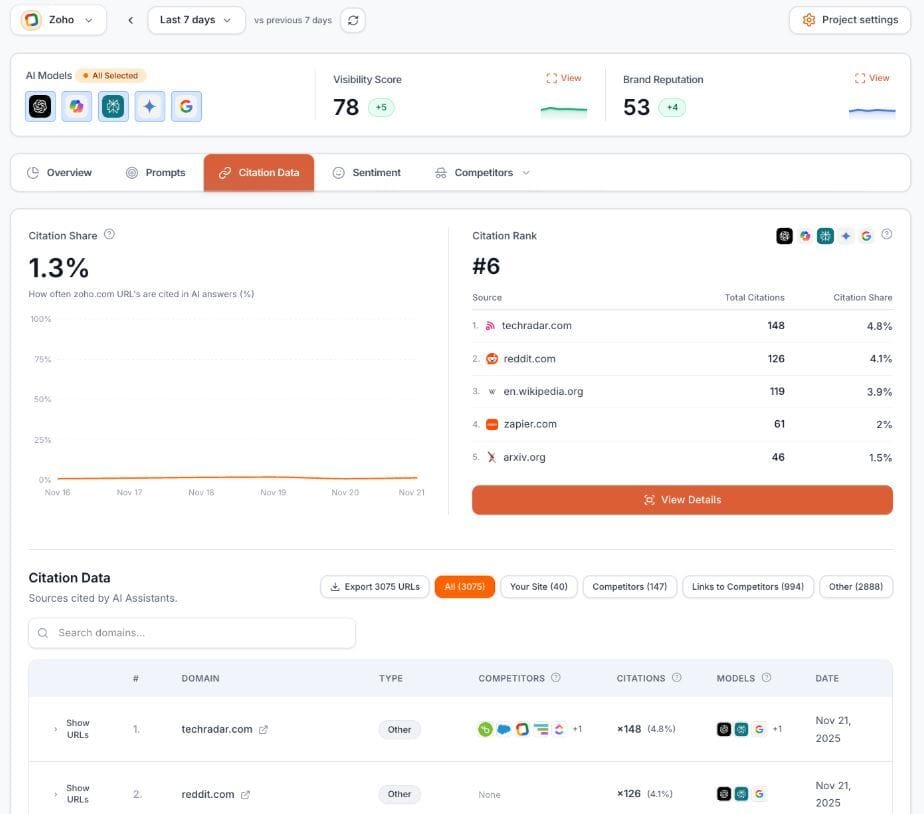Click the Brand Reputation +4 badge
The height and width of the screenshot is (814, 924).
coord(672,107)
